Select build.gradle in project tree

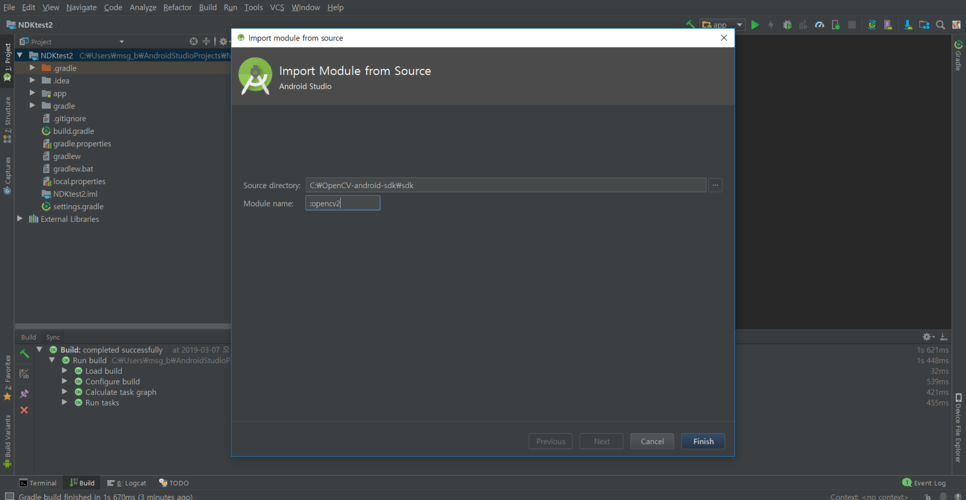point(67,131)
